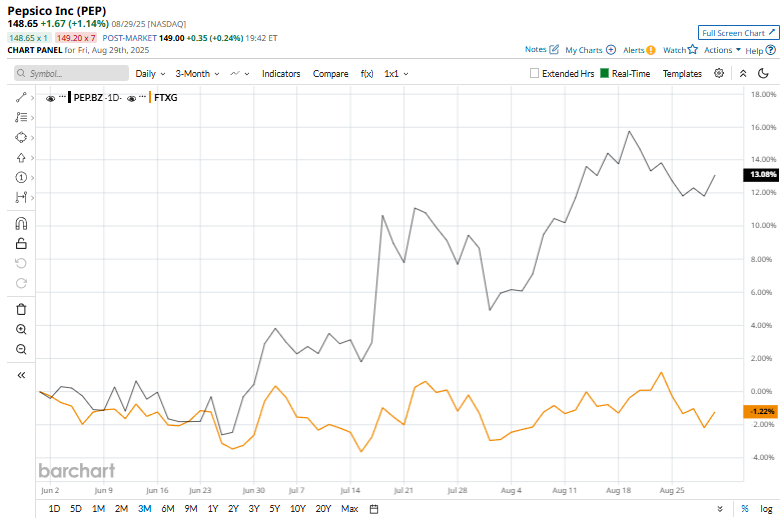Select the 6M time range
The width and height of the screenshot is (783, 530).
click(x=168, y=509)
